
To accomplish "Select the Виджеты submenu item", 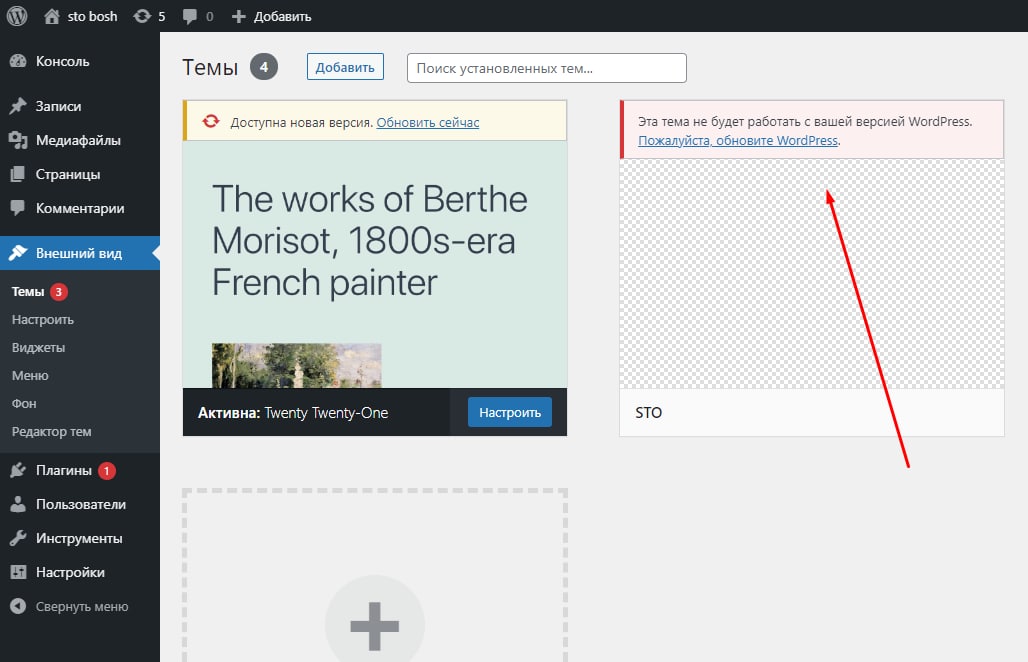I will pyautogui.click(x=38, y=348).
